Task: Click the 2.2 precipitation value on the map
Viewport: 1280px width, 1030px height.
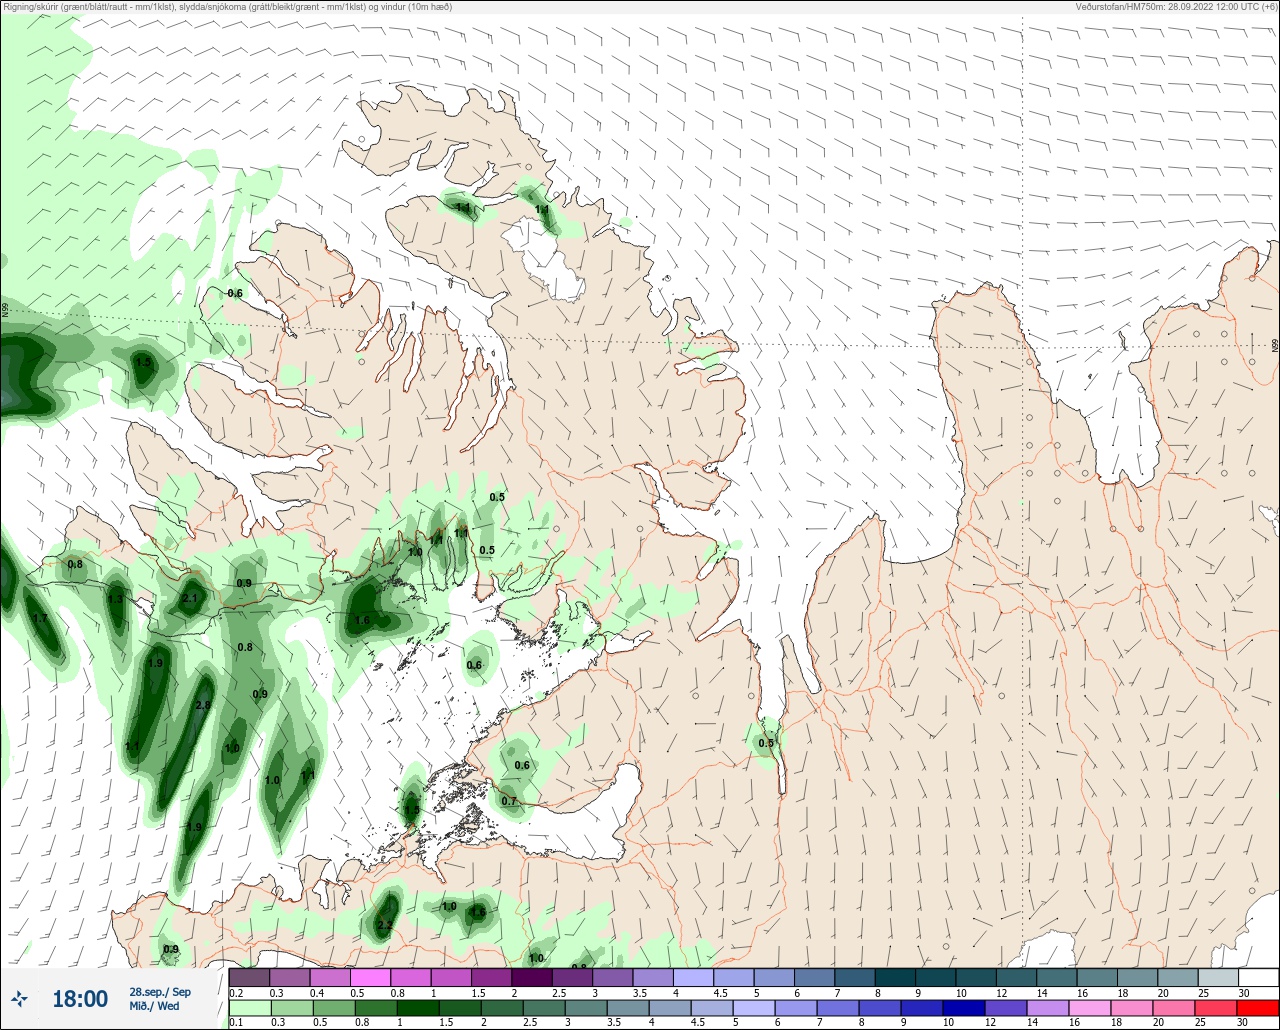Action: (x=384, y=925)
